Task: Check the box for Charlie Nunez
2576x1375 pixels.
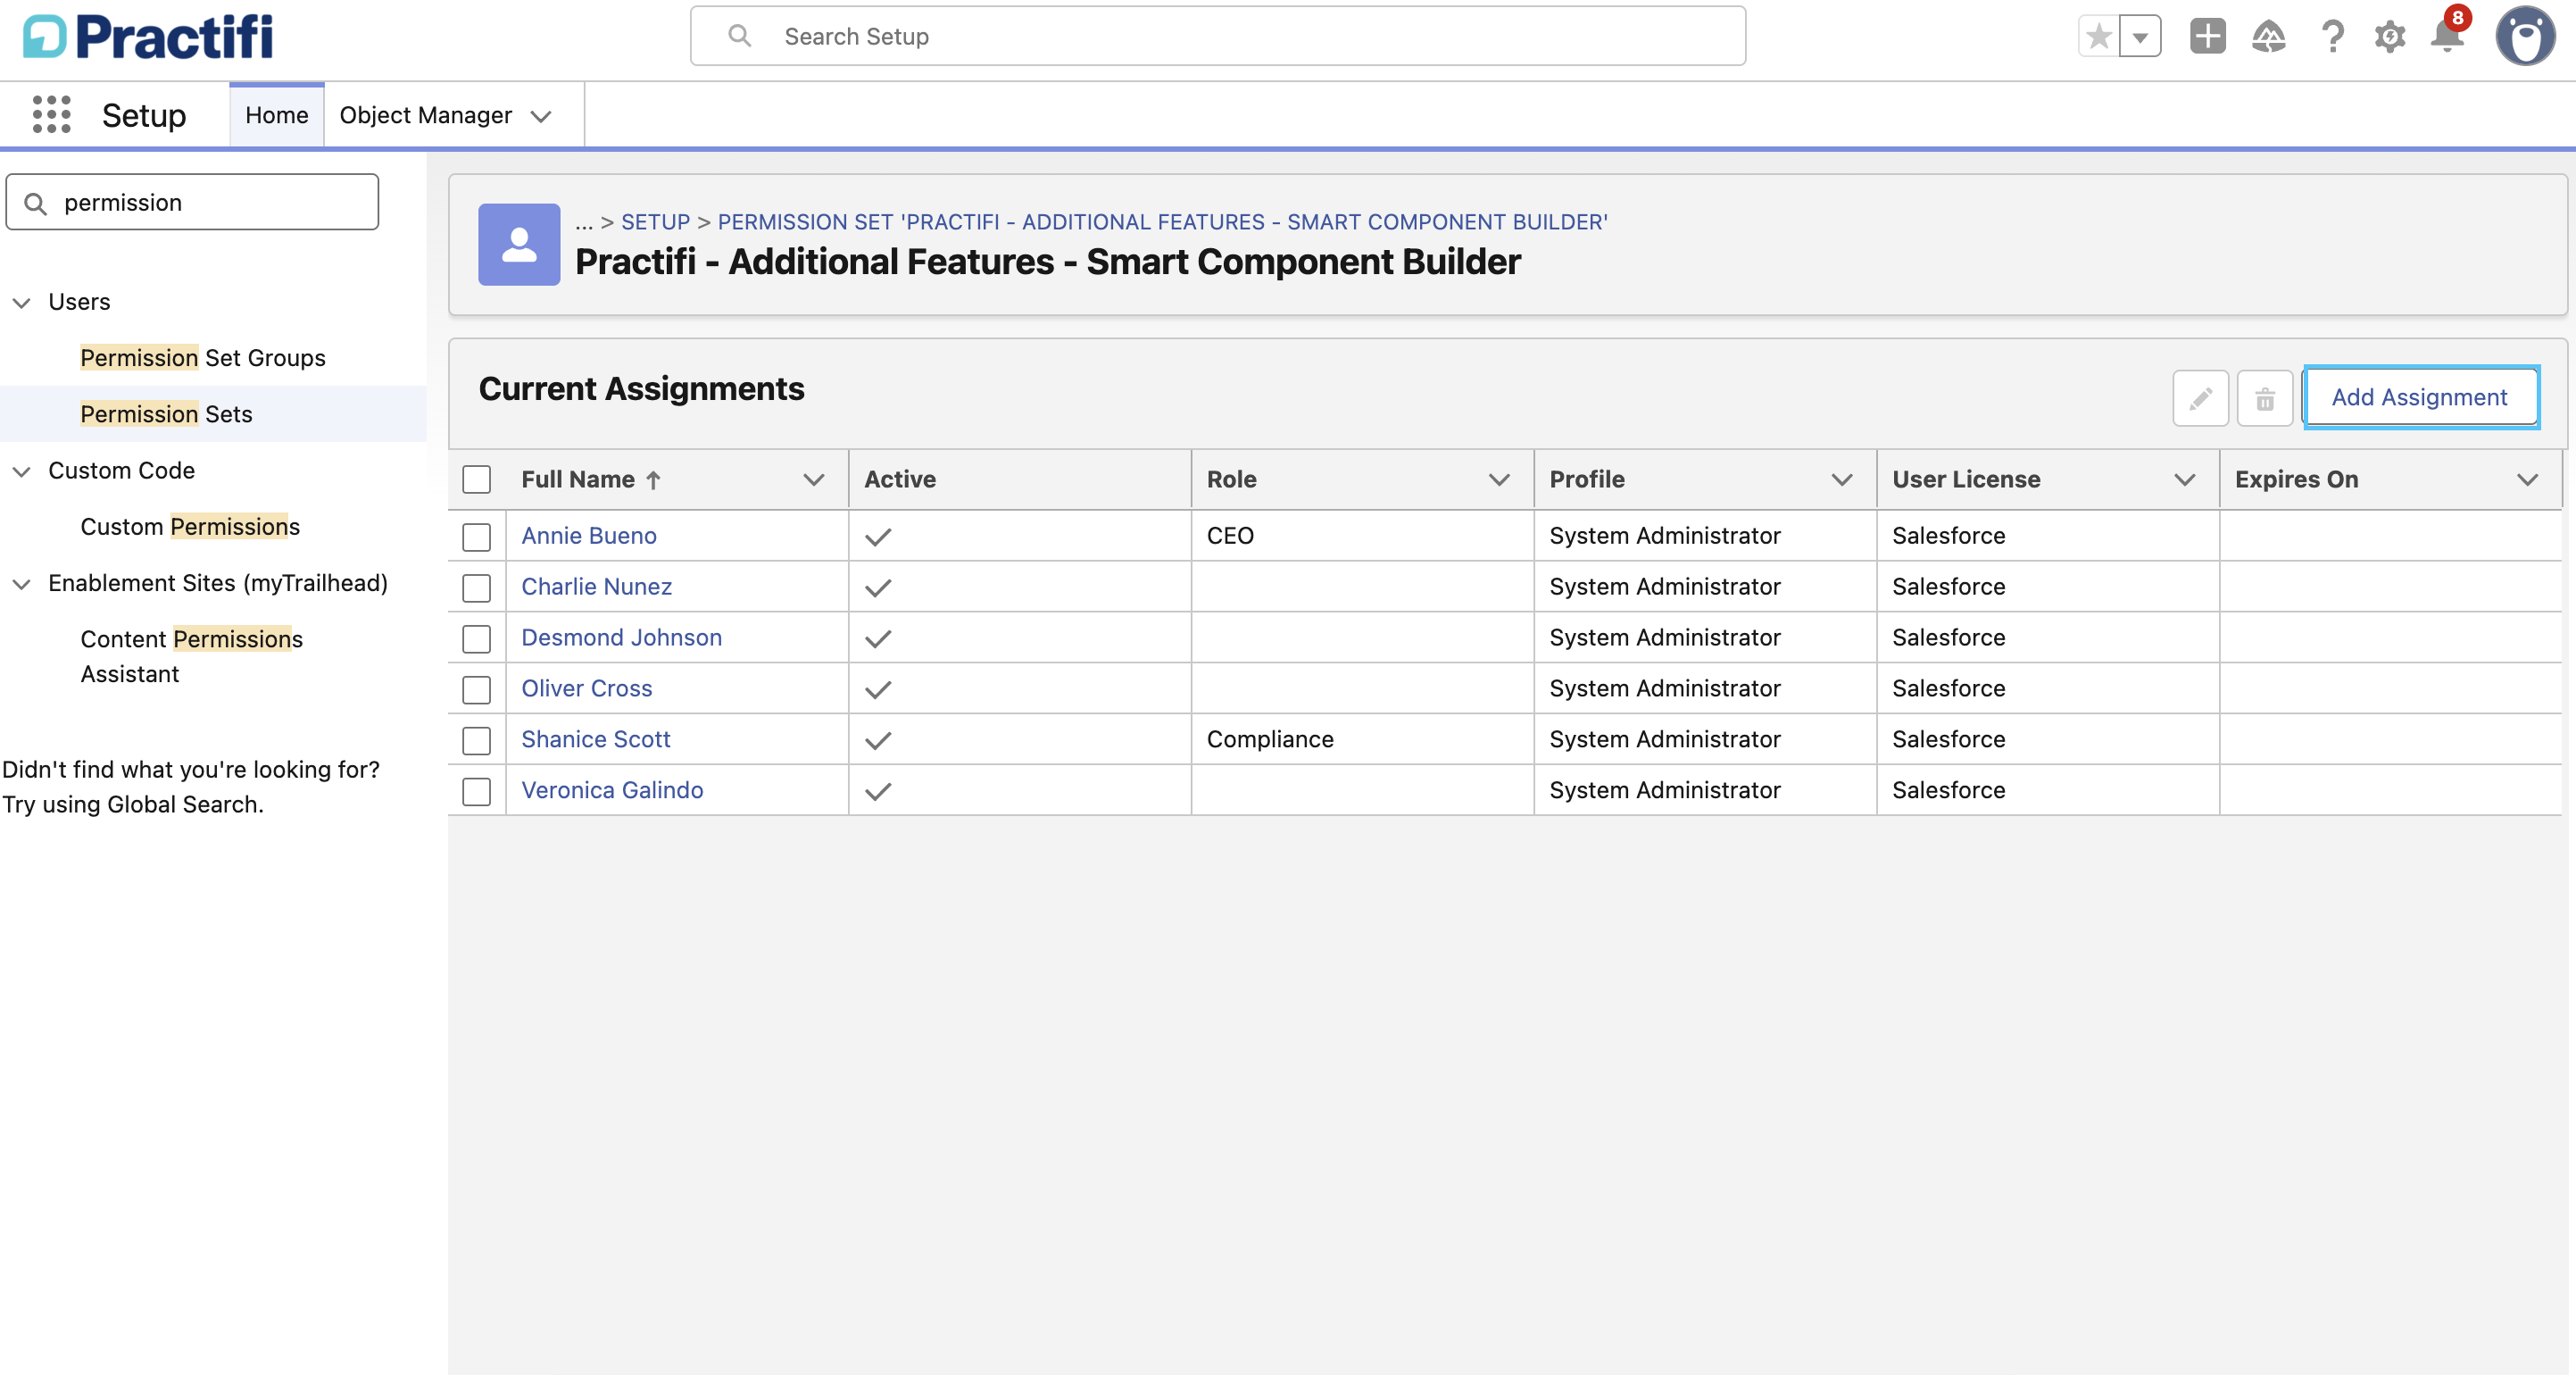Action: pyautogui.click(x=476, y=587)
